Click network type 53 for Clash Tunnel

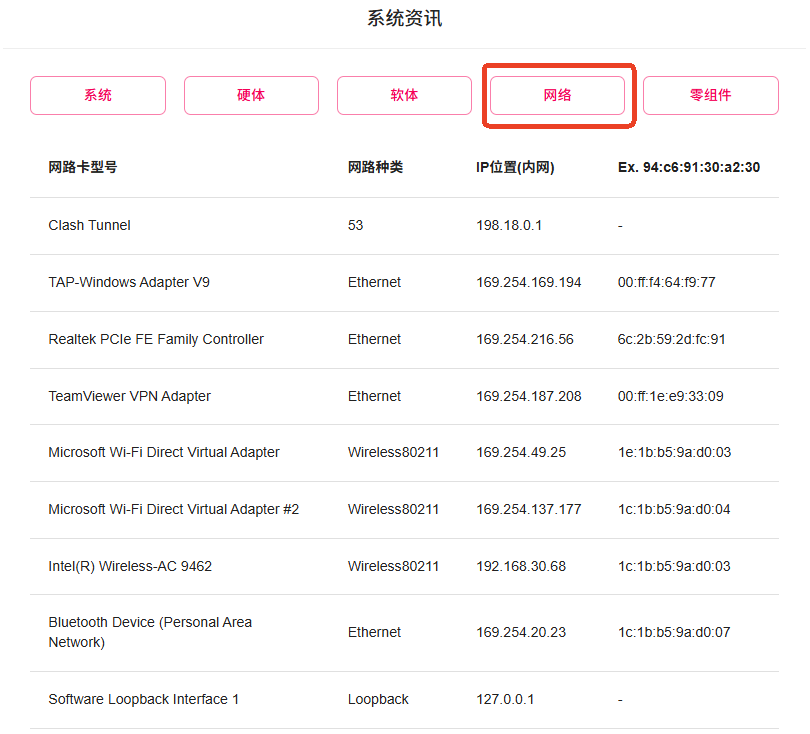pyautogui.click(x=355, y=225)
